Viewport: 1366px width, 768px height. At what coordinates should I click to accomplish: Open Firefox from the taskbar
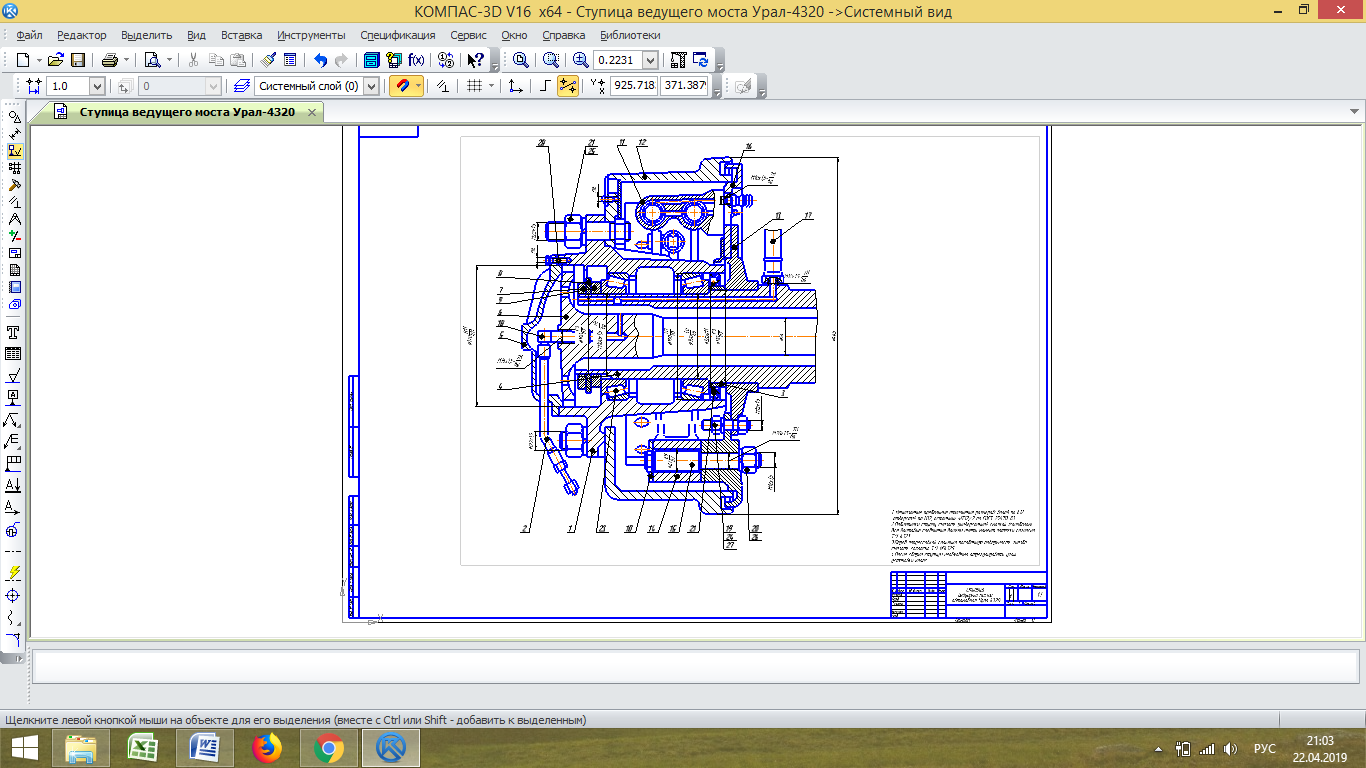tap(267, 747)
